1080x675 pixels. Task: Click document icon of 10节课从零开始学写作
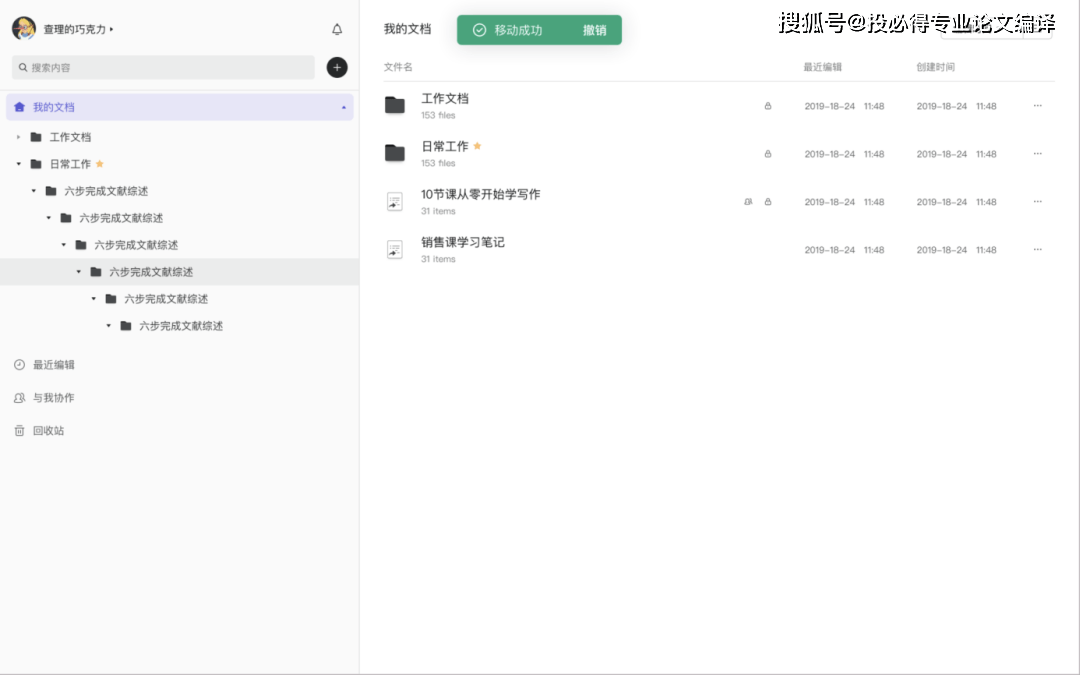point(395,202)
